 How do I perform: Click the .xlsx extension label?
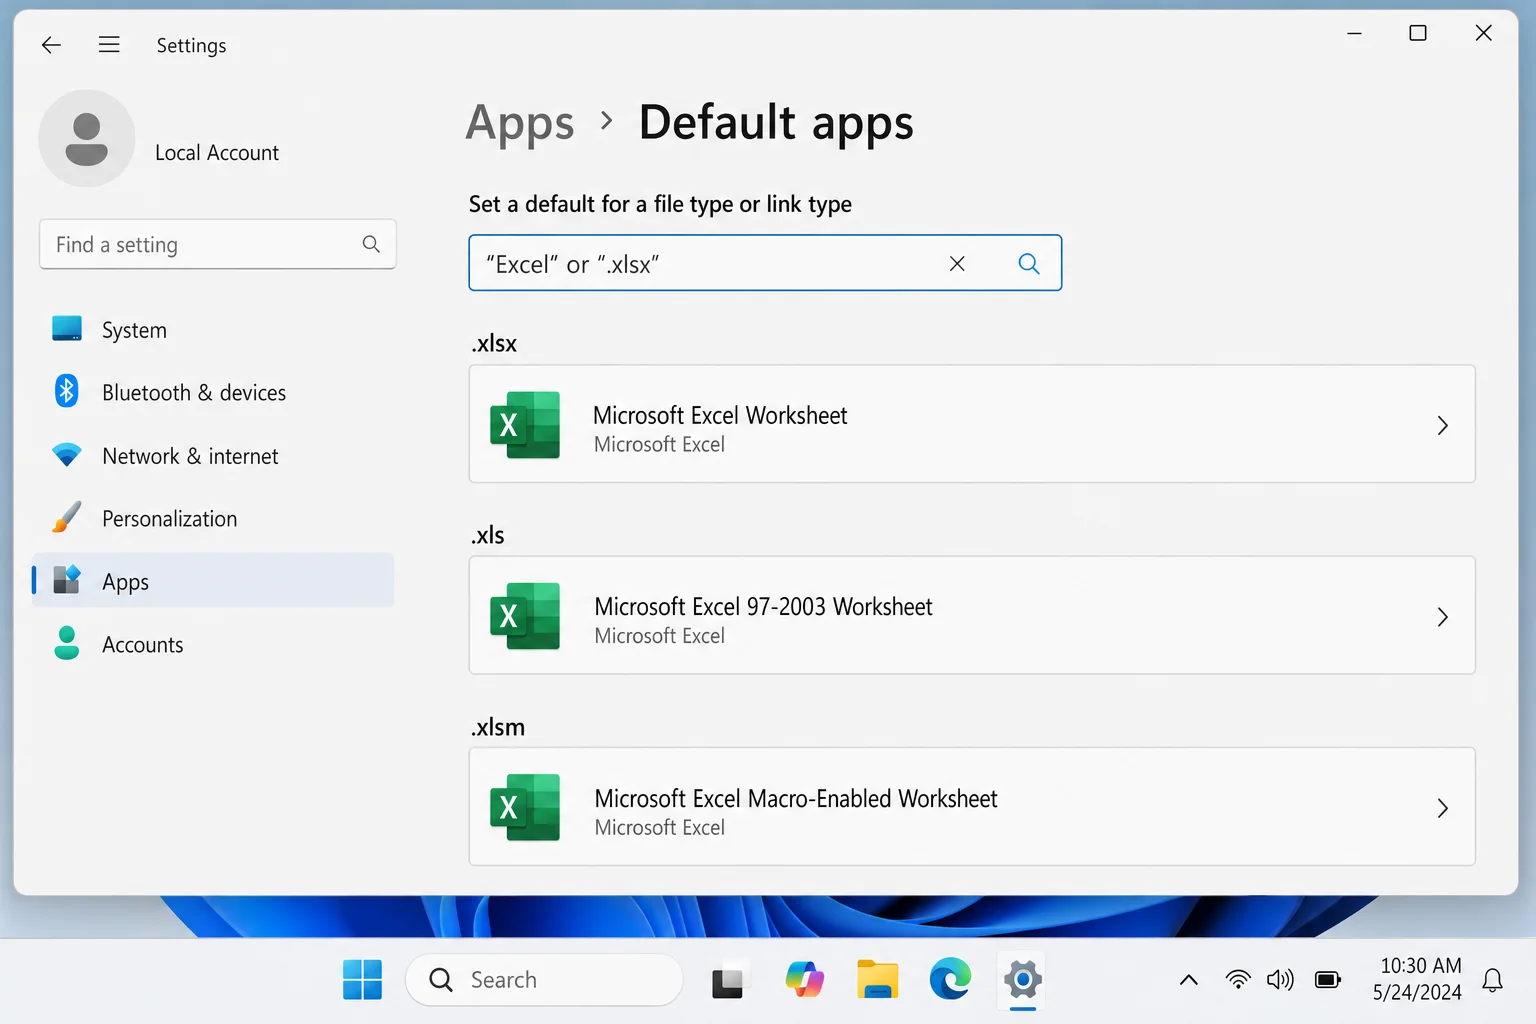pyautogui.click(x=494, y=344)
